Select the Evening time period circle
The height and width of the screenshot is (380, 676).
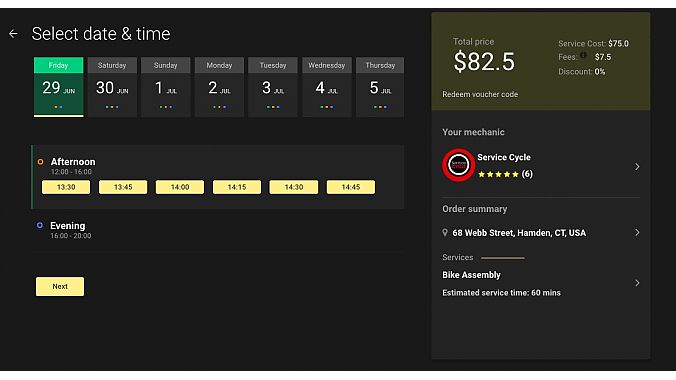coord(40,225)
